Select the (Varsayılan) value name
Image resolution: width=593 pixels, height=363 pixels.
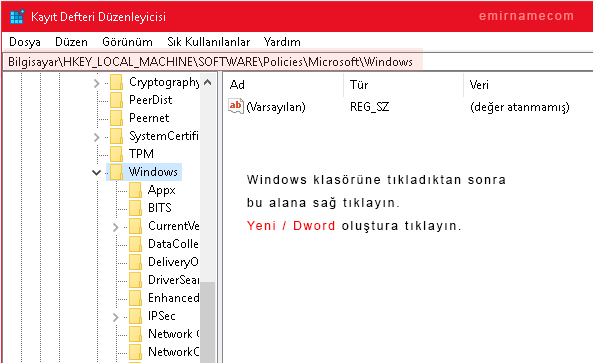tap(276, 107)
